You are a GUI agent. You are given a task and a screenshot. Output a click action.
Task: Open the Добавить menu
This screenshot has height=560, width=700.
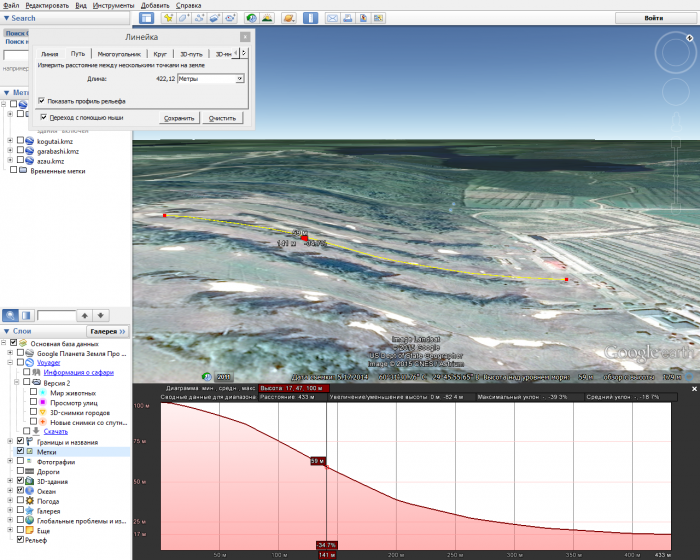pyautogui.click(x=155, y=5)
